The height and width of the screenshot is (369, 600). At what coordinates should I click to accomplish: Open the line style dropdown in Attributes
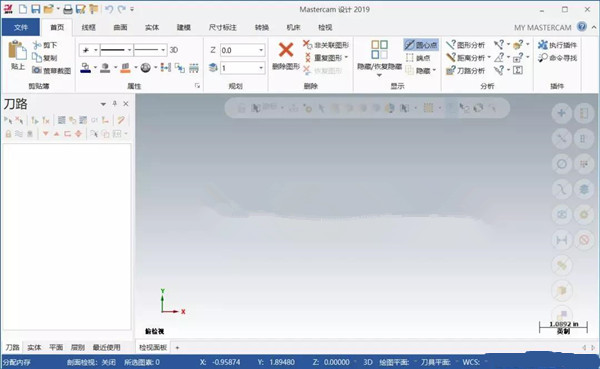point(129,50)
